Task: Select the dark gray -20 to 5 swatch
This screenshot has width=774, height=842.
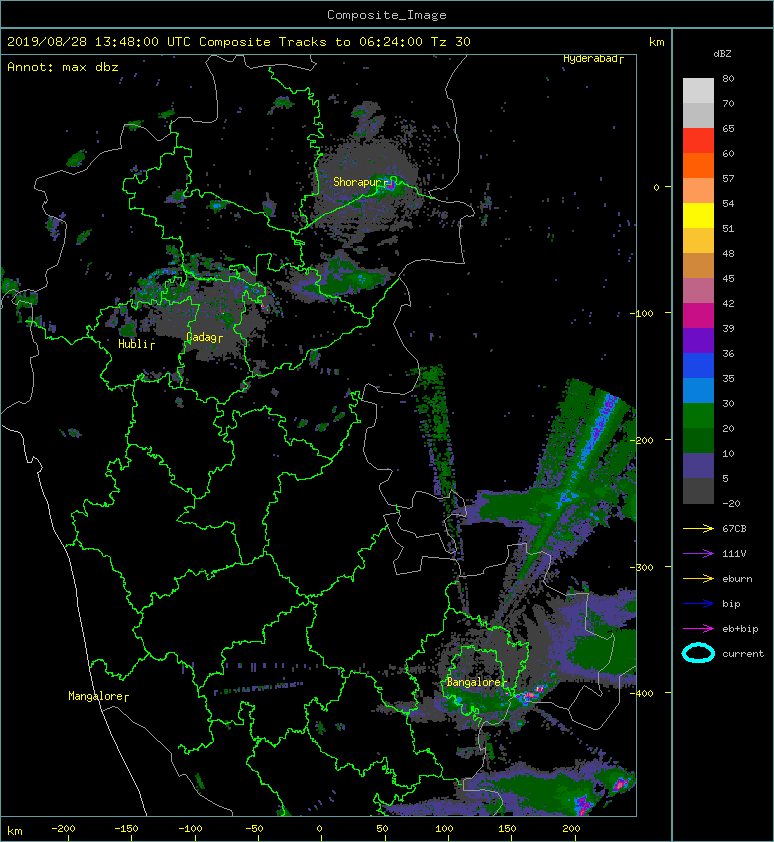Action: click(698, 491)
